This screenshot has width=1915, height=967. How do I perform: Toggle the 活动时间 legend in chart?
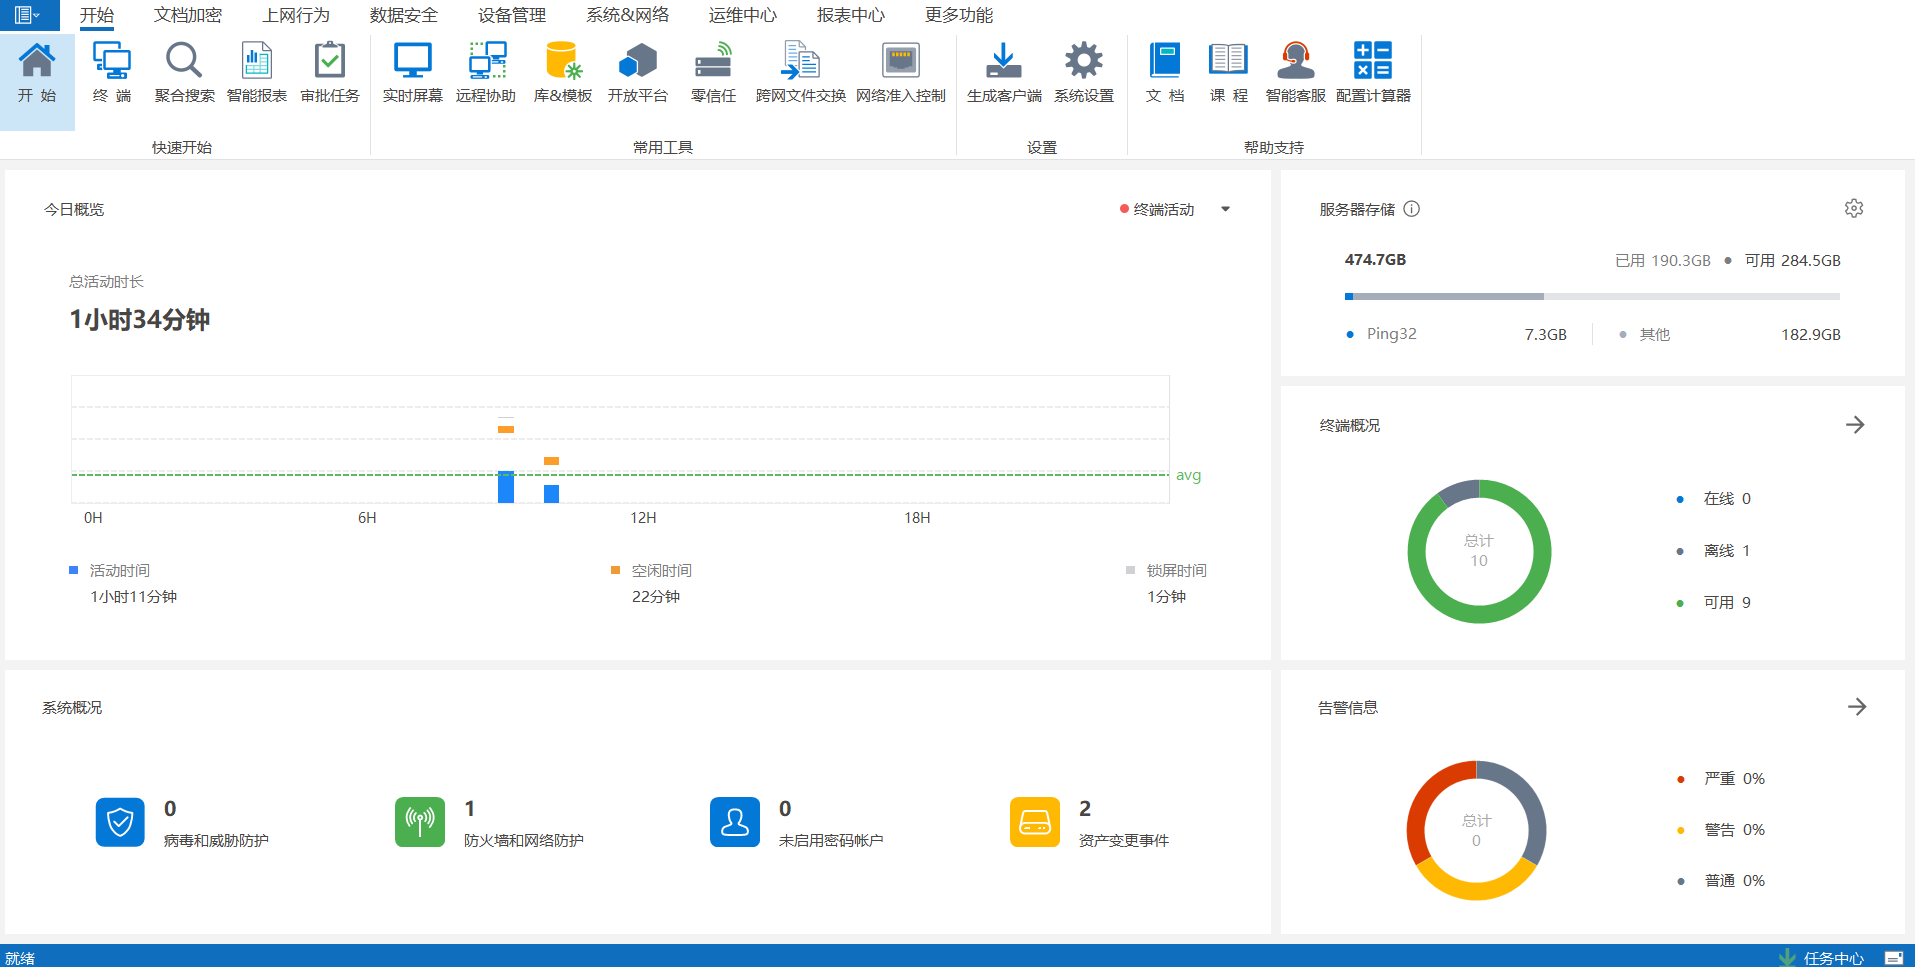(119, 571)
